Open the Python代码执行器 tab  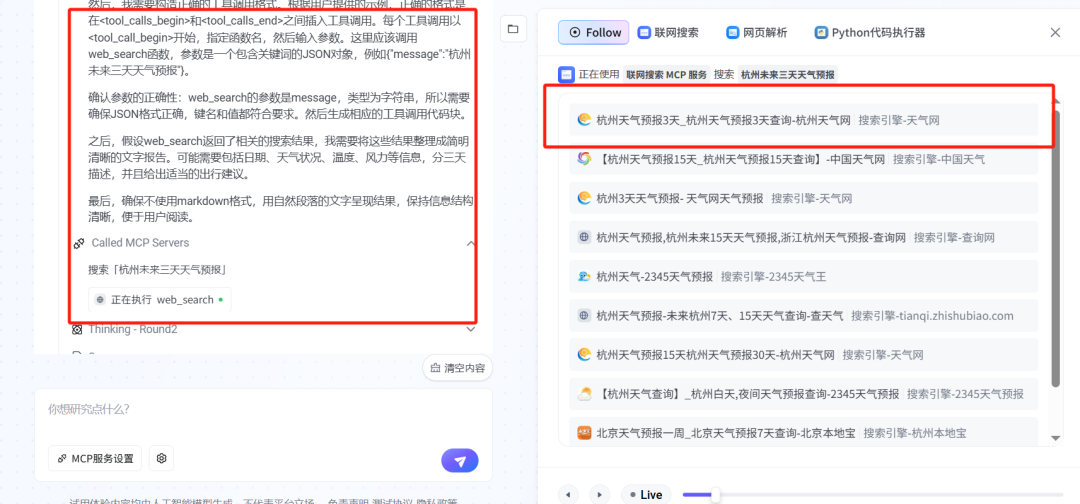pos(870,32)
